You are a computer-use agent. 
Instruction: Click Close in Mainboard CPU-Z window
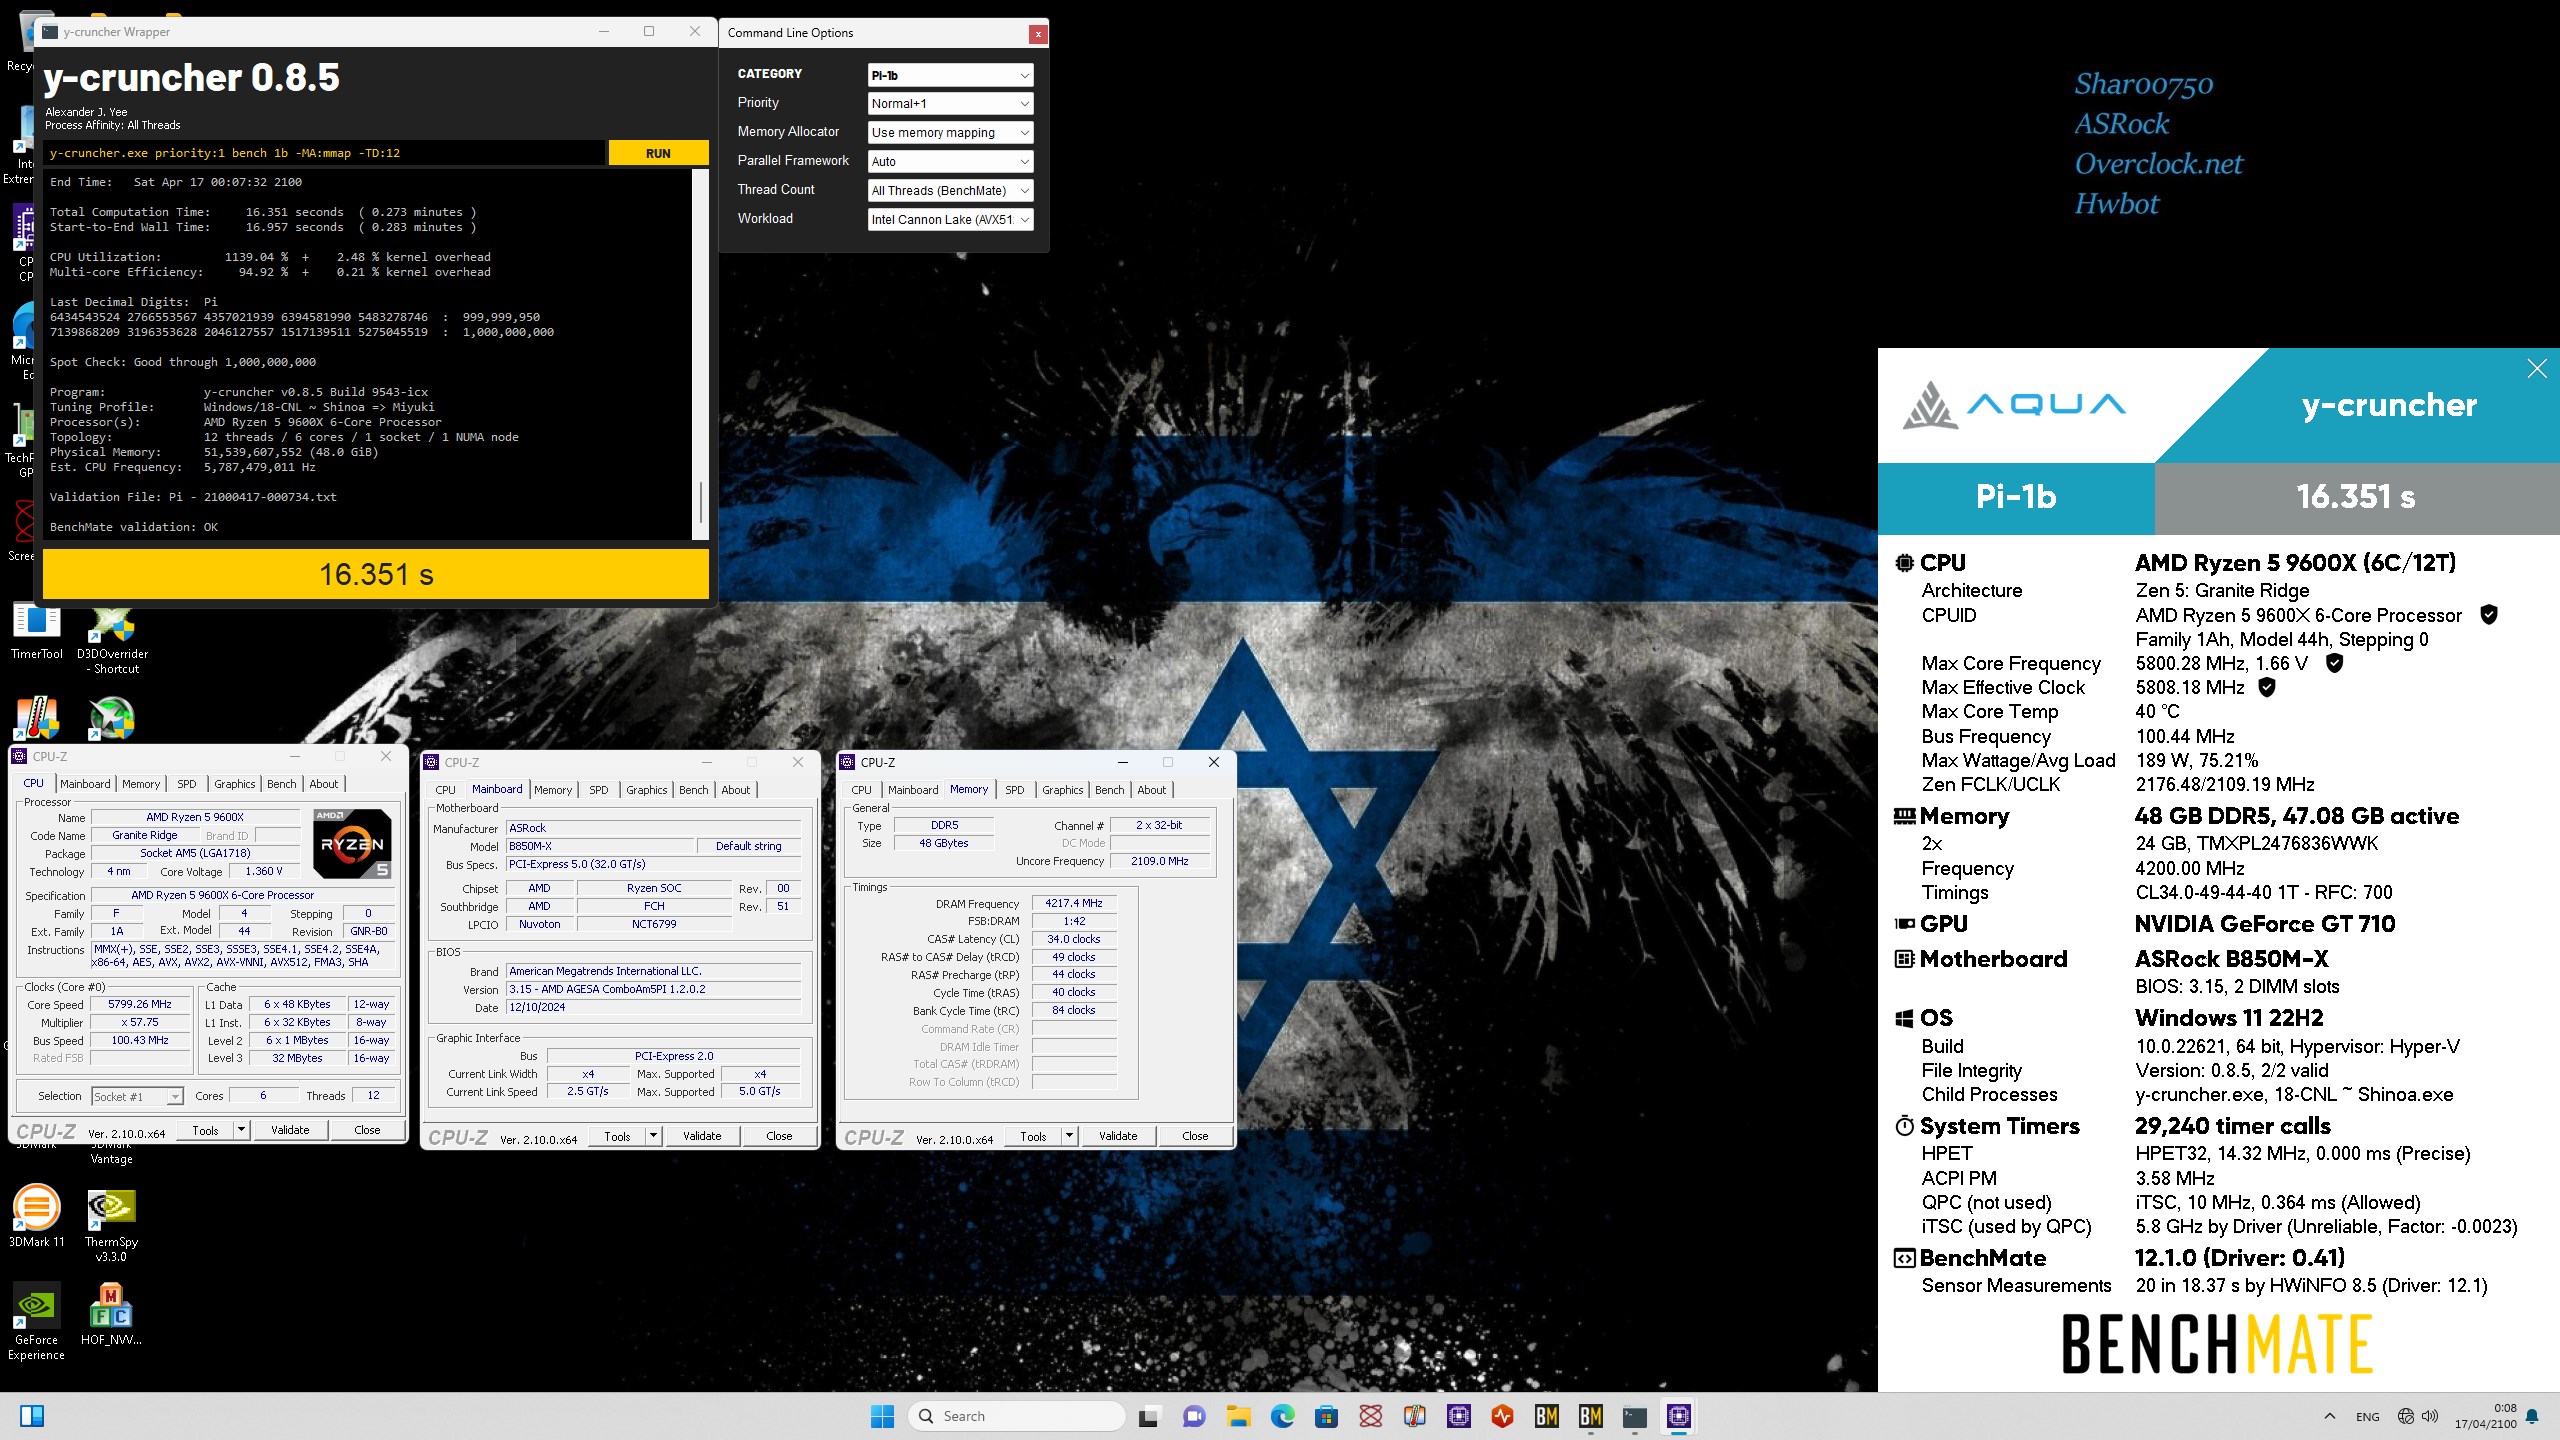coord(779,1136)
